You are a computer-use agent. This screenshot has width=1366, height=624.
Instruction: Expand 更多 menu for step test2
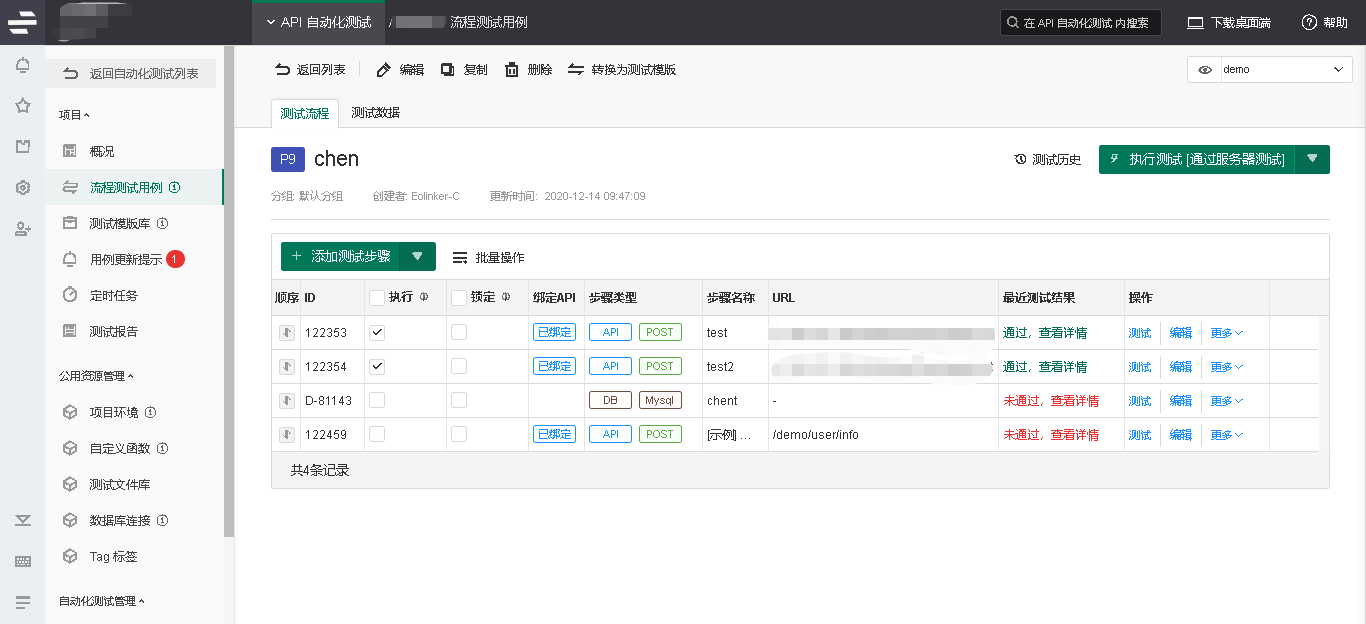1226,367
